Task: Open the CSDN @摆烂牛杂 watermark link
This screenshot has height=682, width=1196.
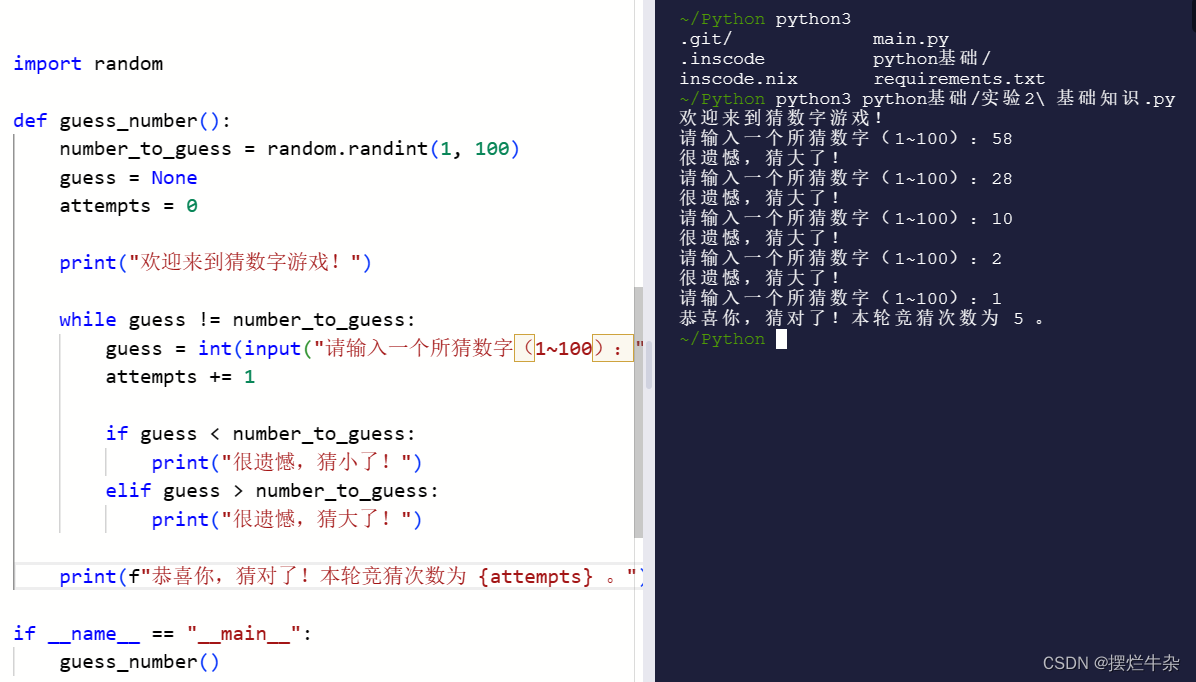Action: [1113, 662]
